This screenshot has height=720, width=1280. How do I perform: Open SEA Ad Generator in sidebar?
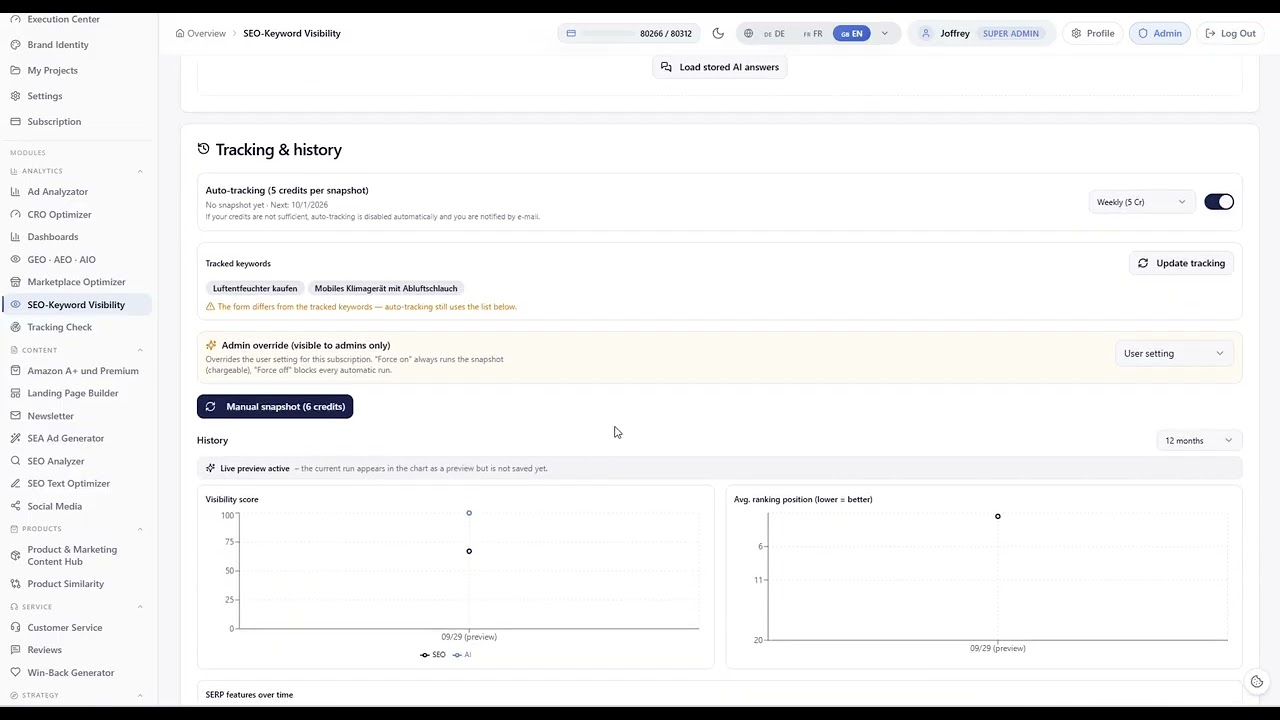point(66,438)
